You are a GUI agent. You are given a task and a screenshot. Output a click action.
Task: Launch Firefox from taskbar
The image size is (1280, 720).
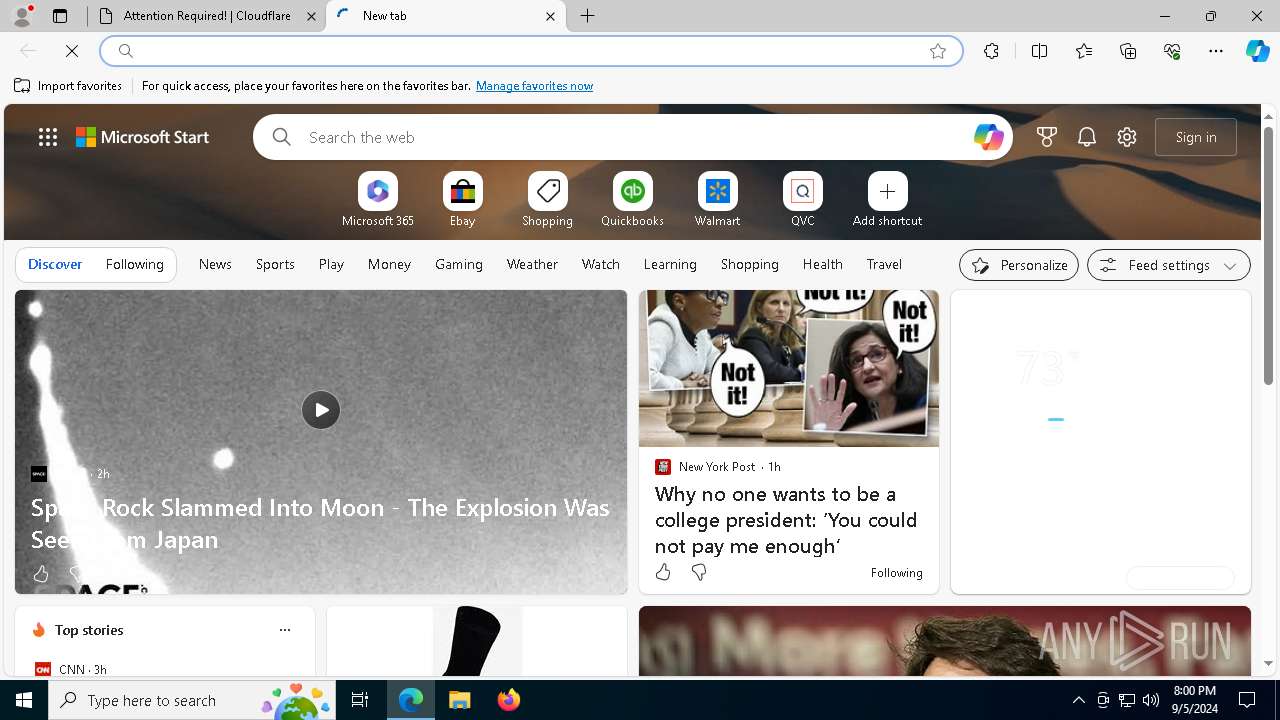point(509,700)
